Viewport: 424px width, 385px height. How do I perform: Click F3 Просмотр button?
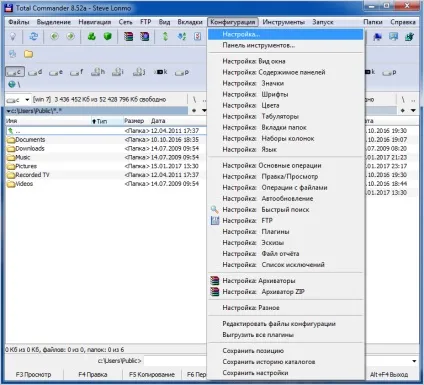point(33,374)
